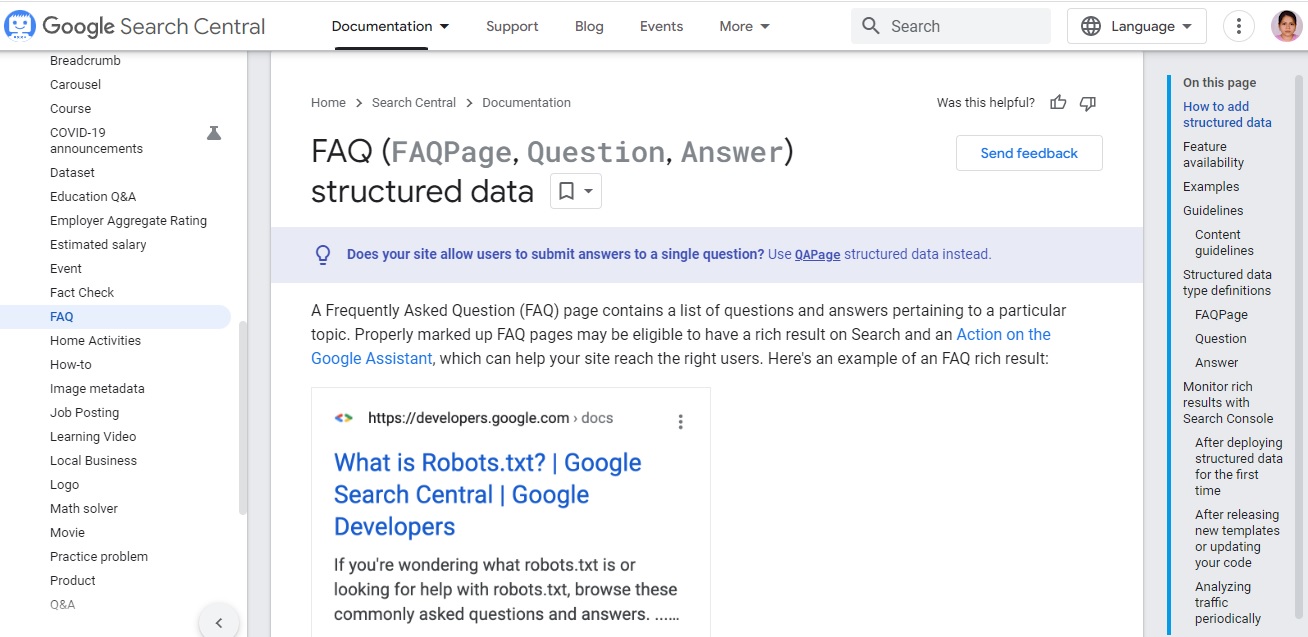Click the What is Robots.txt example title
The width and height of the screenshot is (1308, 637).
pyautogui.click(x=488, y=494)
